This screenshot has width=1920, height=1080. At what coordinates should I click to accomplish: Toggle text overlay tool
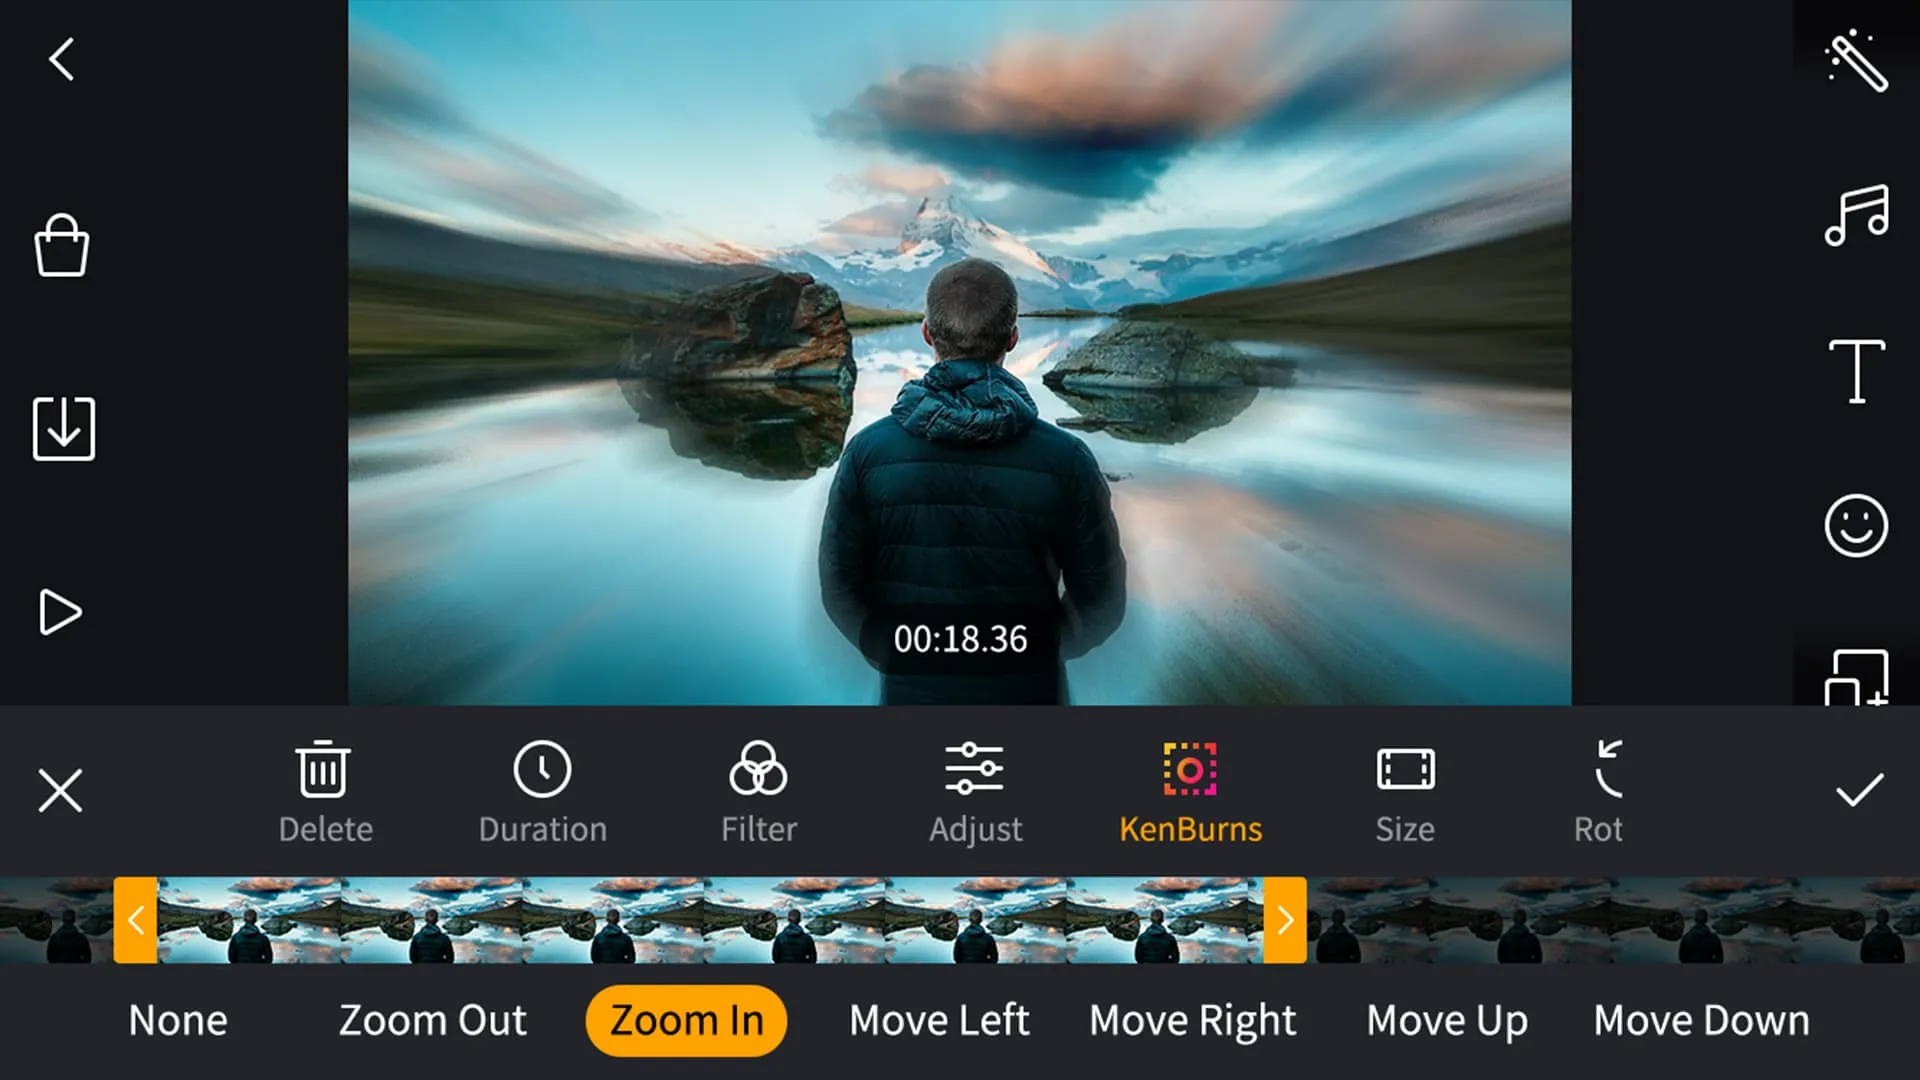coord(1857,371)
